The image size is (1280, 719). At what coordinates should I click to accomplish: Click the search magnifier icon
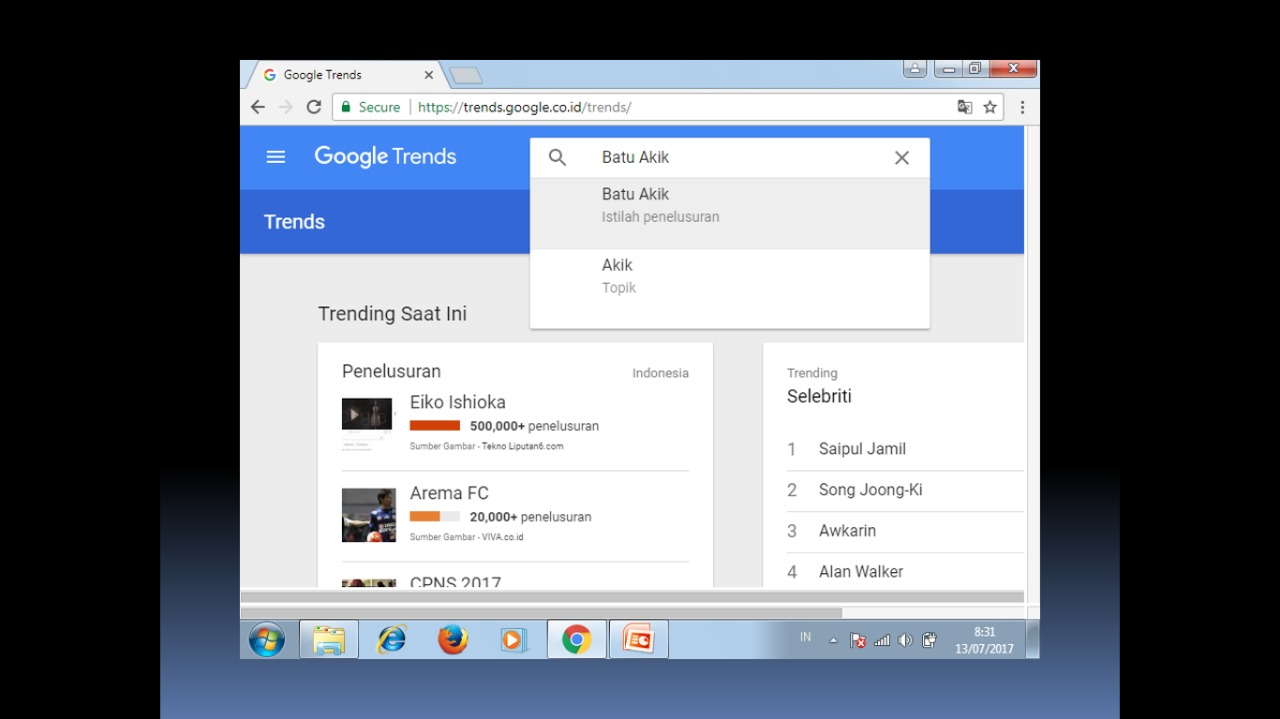click(558, 157)
